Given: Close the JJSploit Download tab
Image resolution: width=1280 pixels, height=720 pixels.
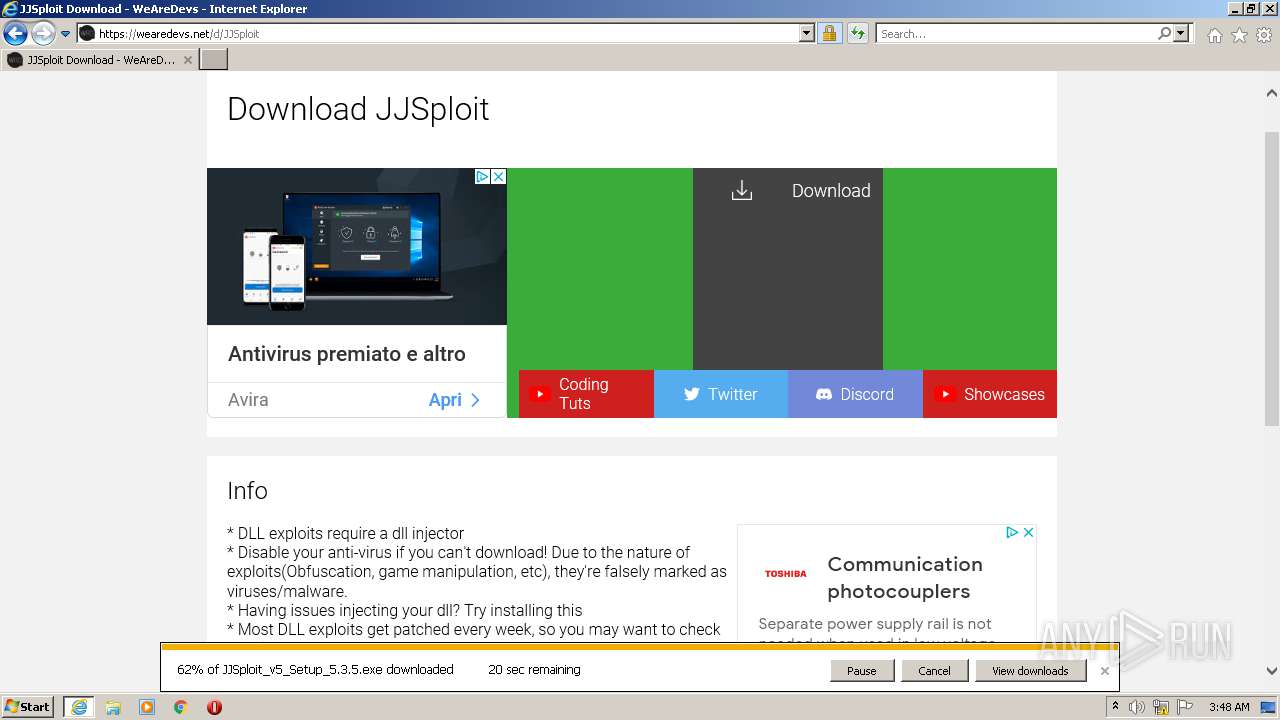Looking at the screenshot, I should click(187, 60).
